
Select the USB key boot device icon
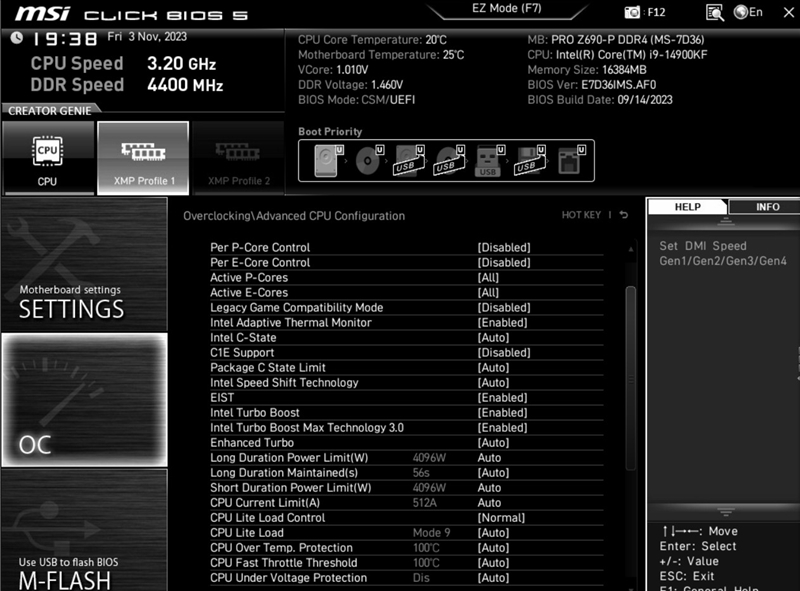point(490,161)
